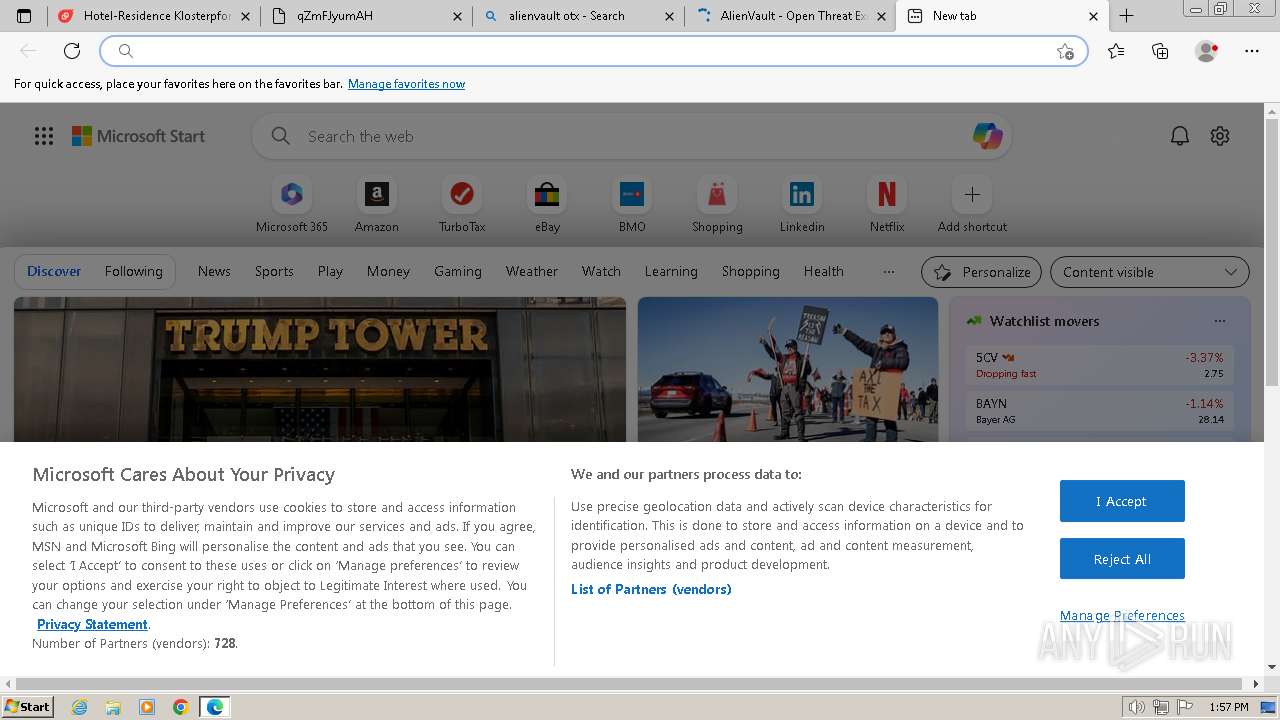Add this page to favorites star

tap(1065, 51)
